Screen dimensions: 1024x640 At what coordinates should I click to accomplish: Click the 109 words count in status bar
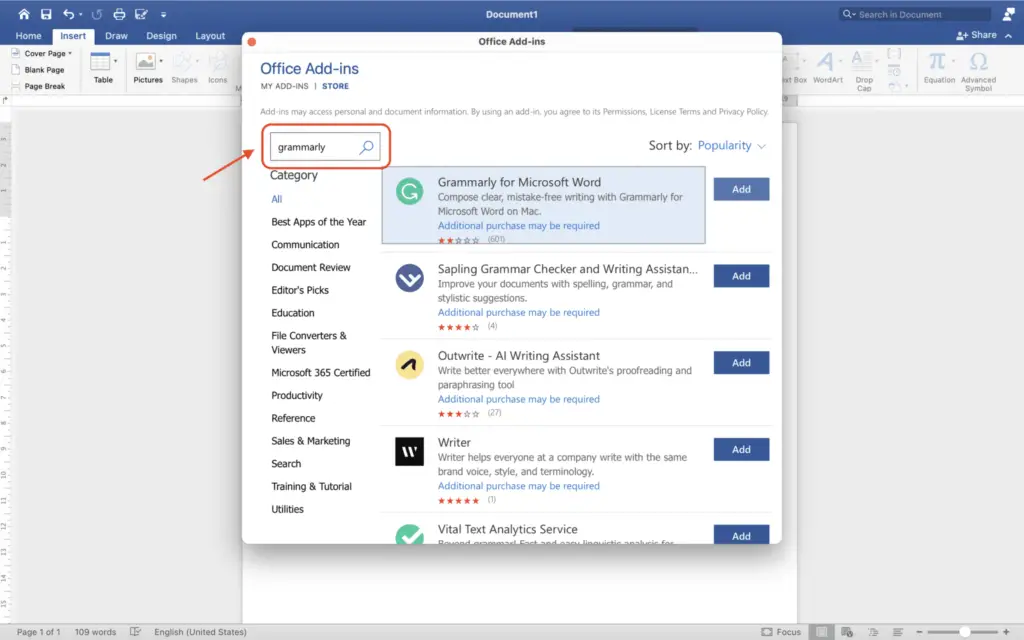click(x=95, y=632)
